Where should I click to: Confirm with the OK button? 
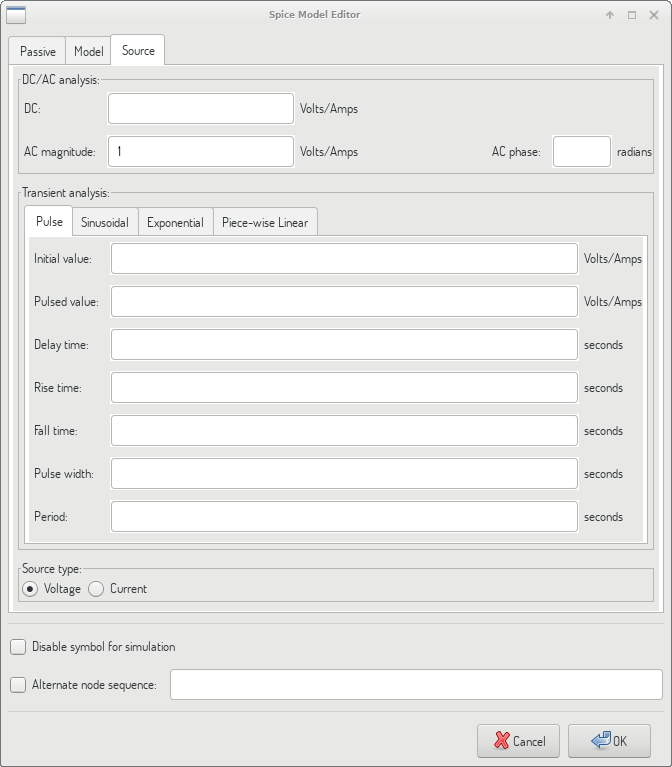[x=609, y=741]
